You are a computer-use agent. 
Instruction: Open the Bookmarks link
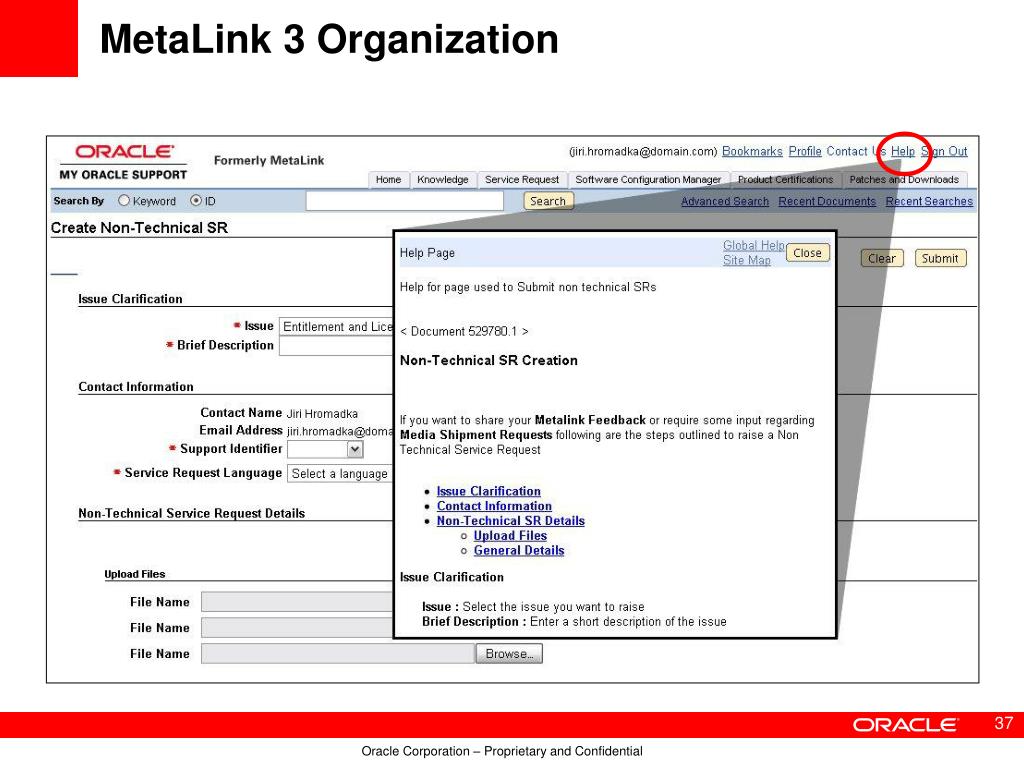pos(752,152)
